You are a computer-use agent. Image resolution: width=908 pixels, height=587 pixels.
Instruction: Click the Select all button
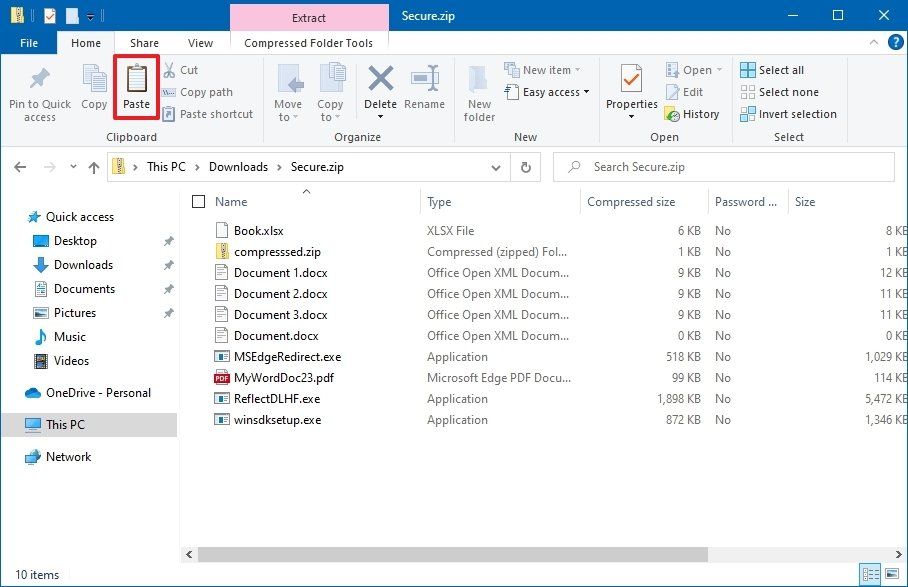[x=778, y=69]
